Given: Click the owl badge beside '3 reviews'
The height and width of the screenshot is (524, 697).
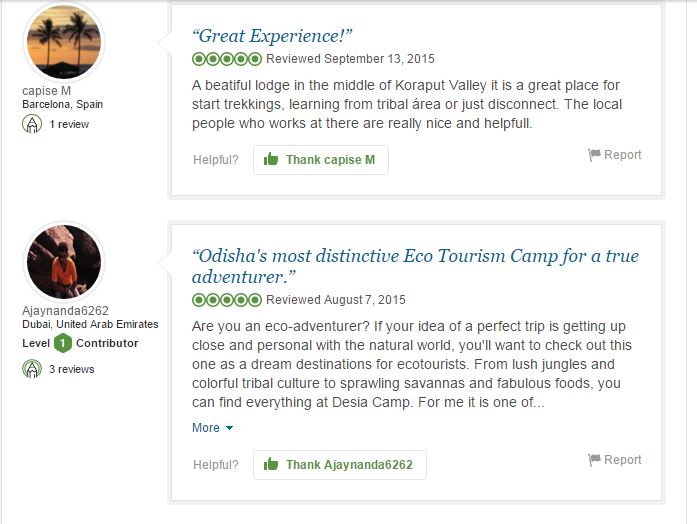Looking at the screenshot, I should [x=32, y=369].
